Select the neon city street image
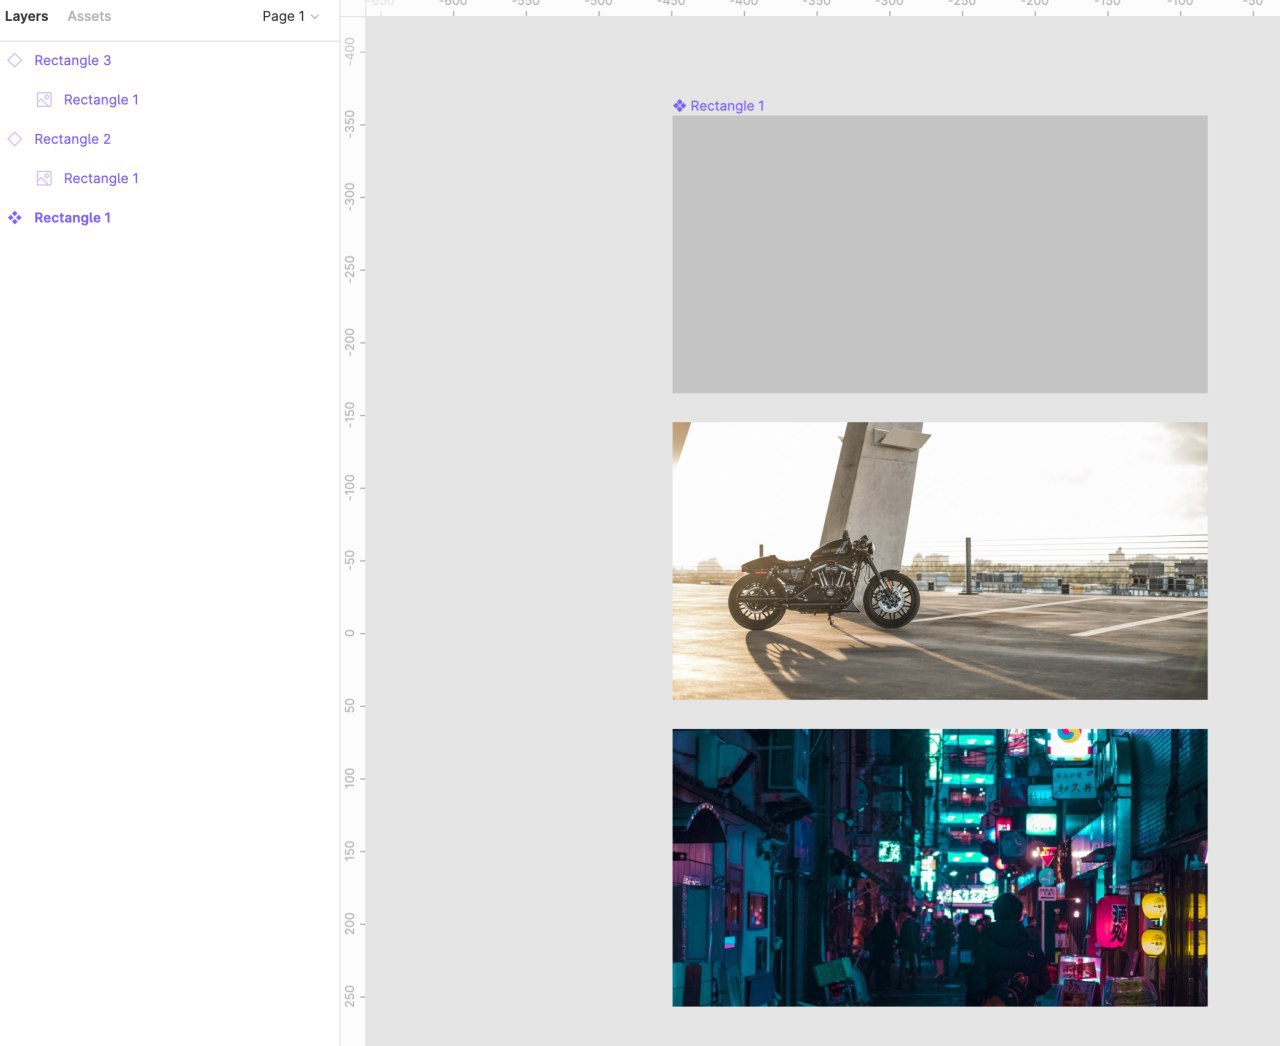 click(940, 868)
